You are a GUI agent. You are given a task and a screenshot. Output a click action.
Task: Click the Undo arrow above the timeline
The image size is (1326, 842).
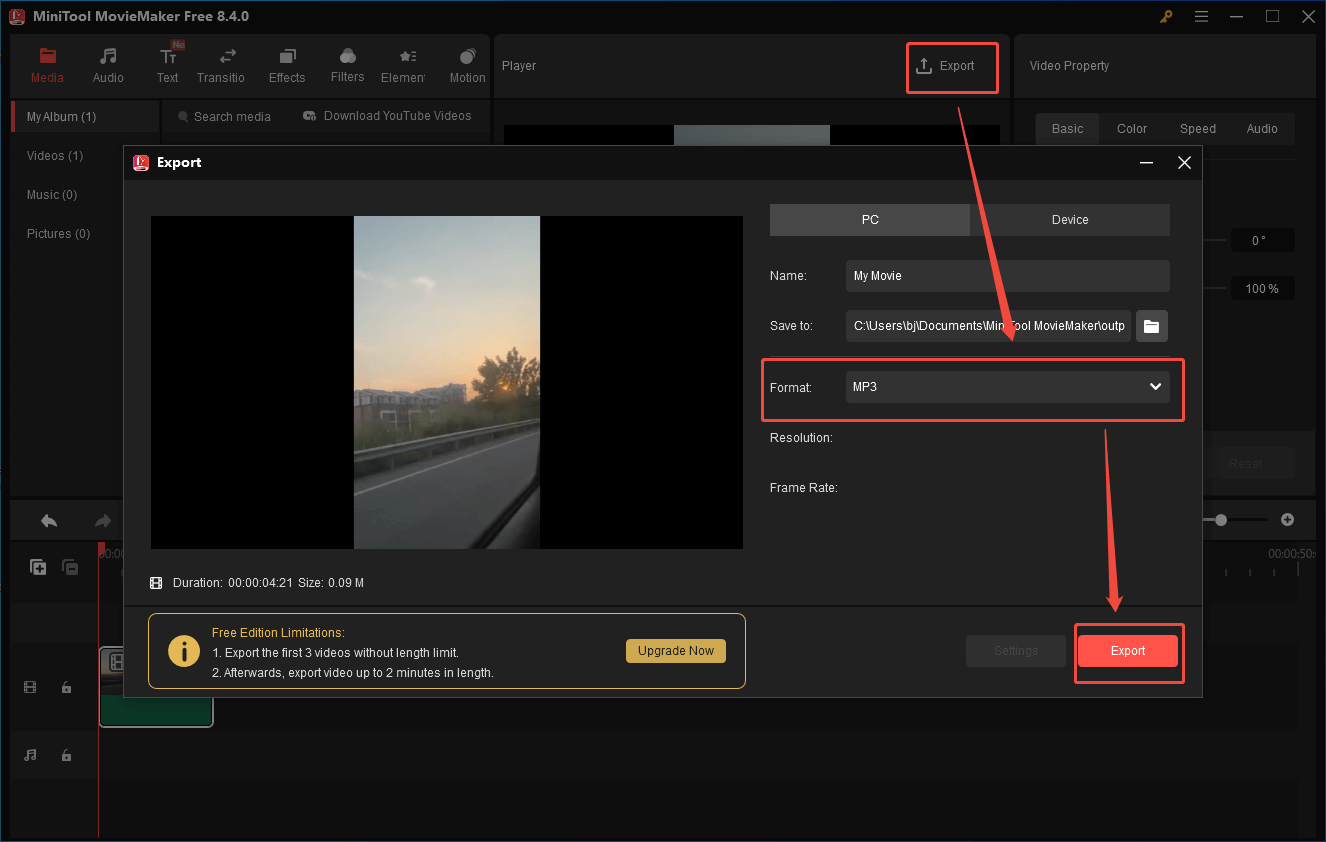coord(48,520)
